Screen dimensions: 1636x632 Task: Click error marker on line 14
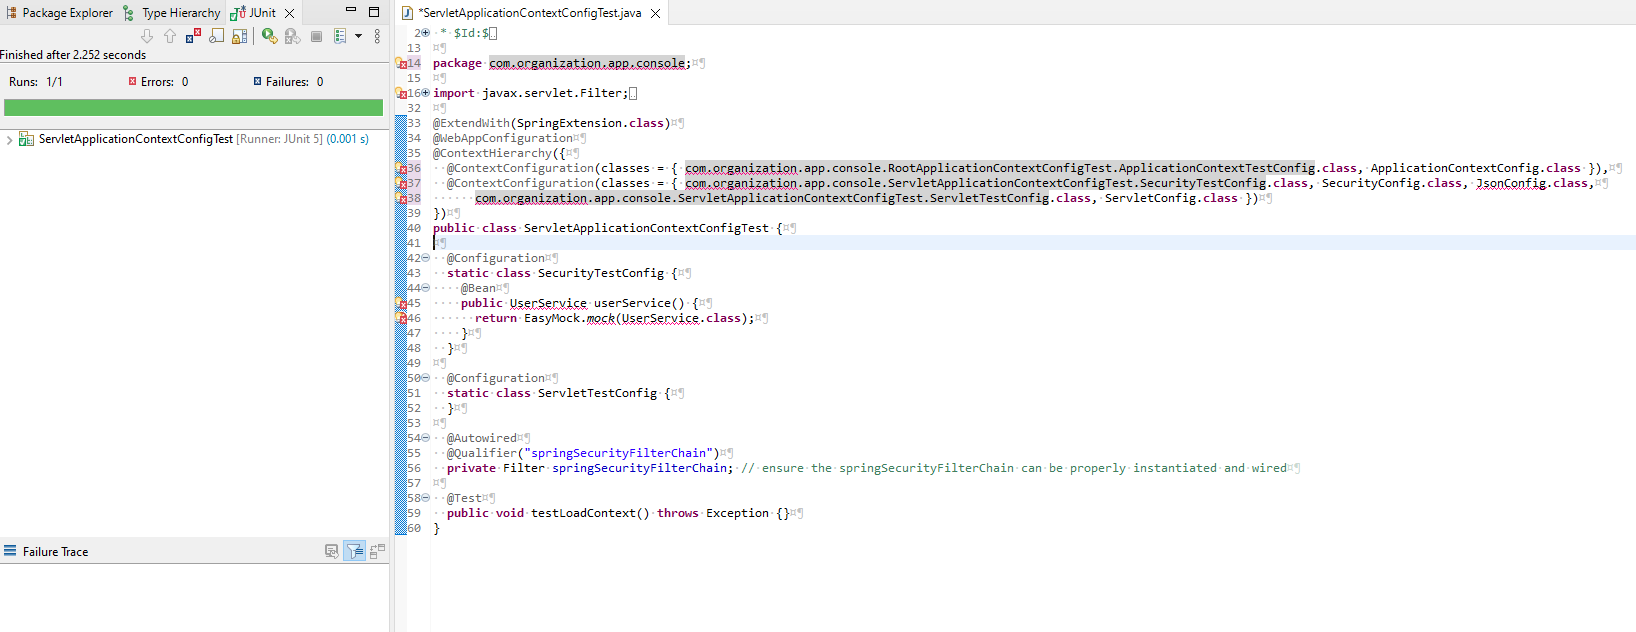click(x=401, y=63)
